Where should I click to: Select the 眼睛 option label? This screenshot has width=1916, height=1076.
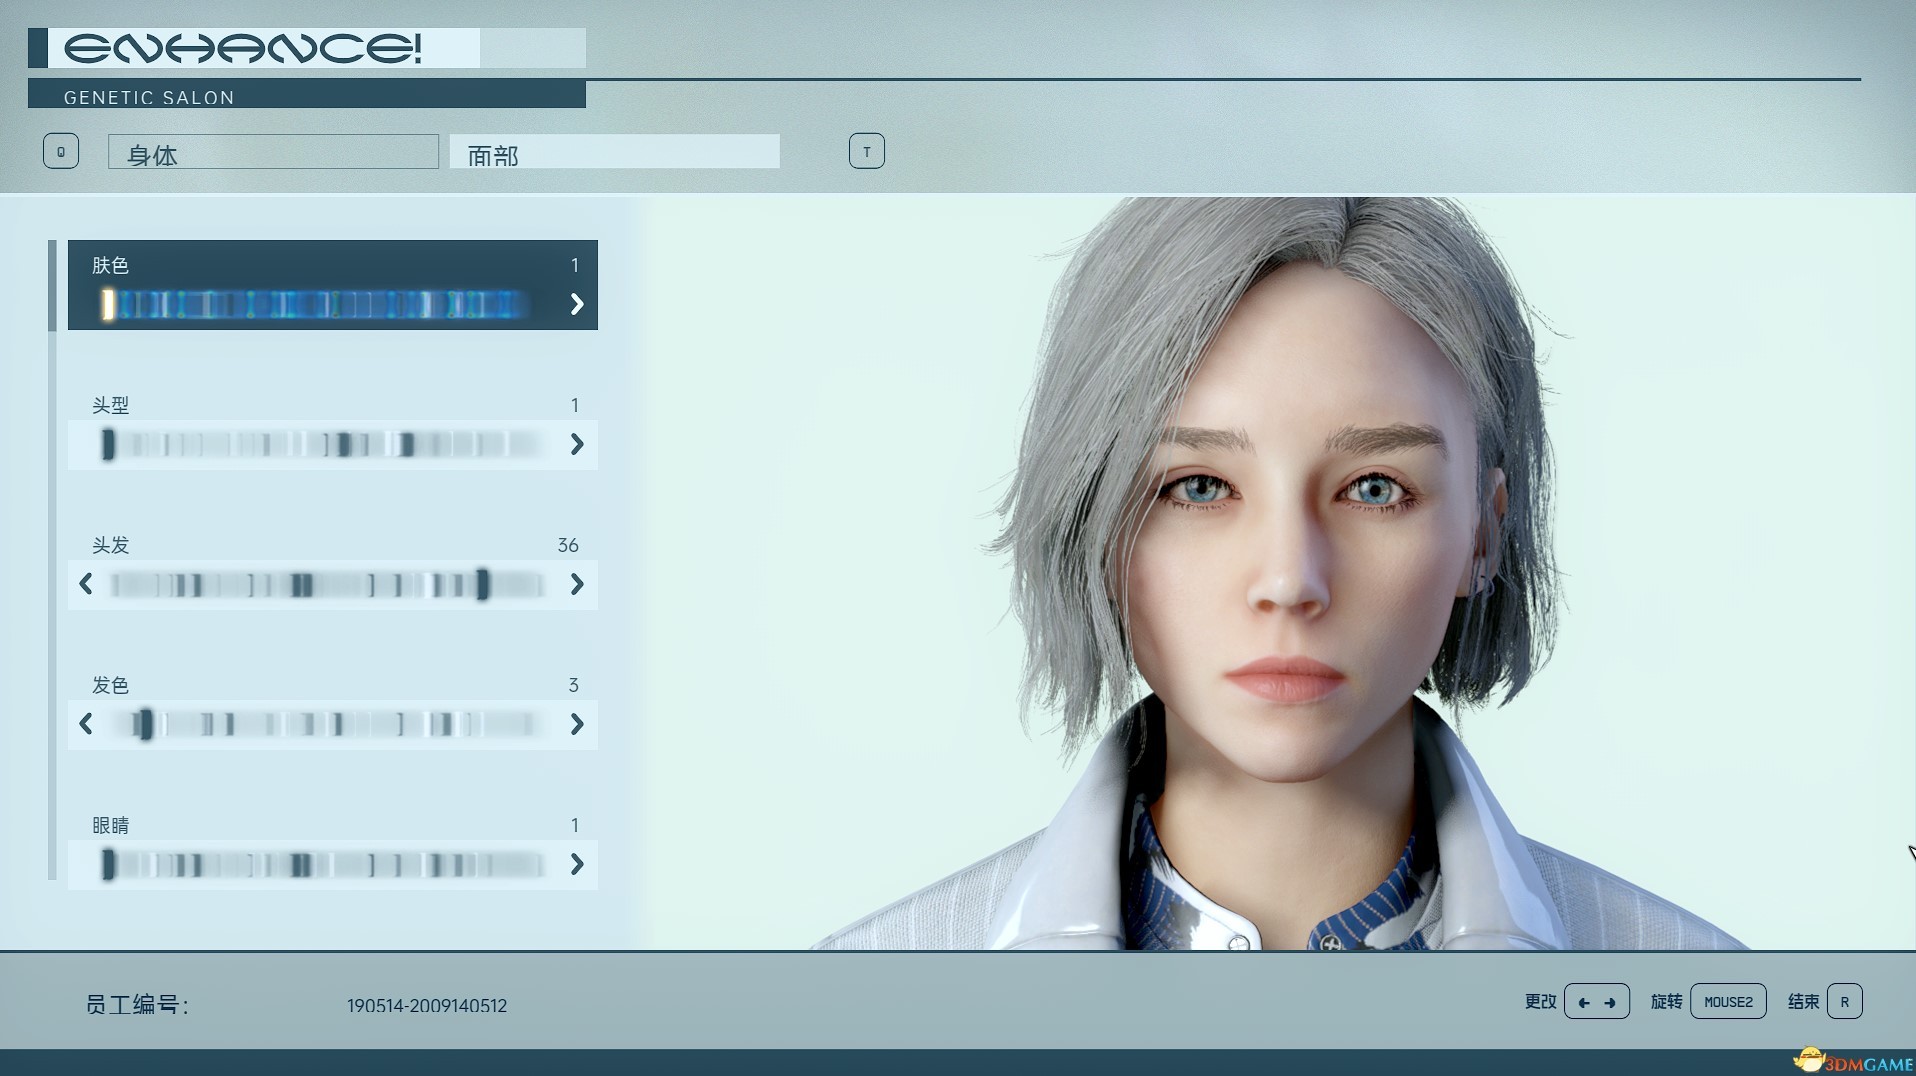point(110,825)
